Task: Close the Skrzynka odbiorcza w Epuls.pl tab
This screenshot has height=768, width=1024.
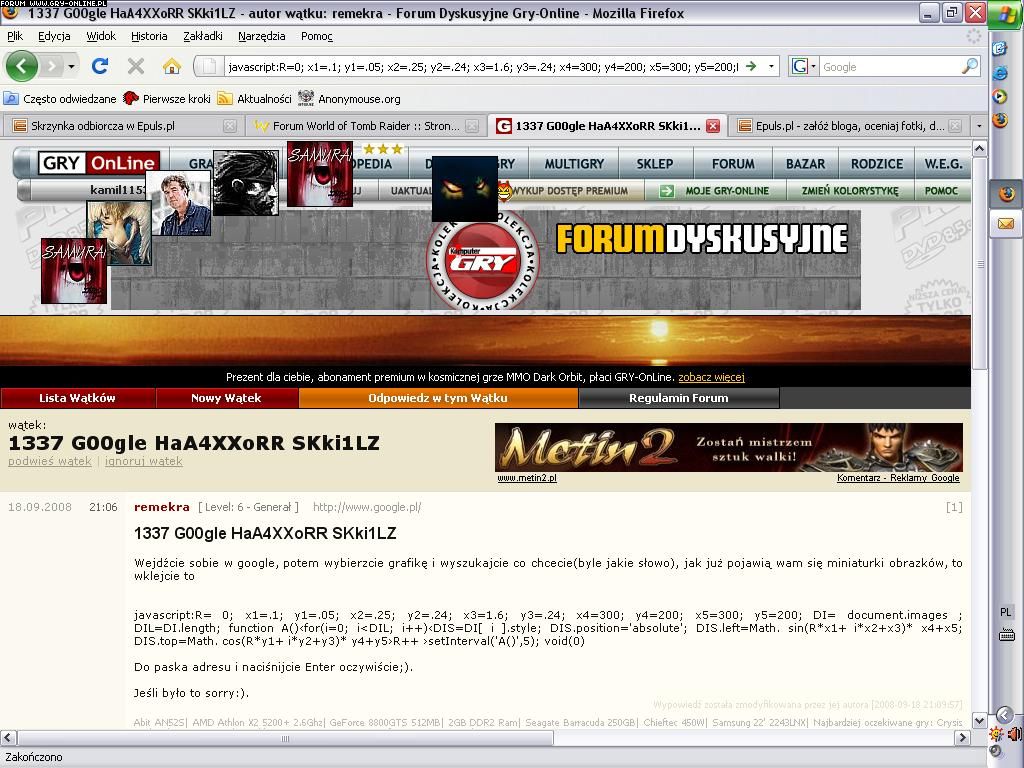Action: [229, 126]
